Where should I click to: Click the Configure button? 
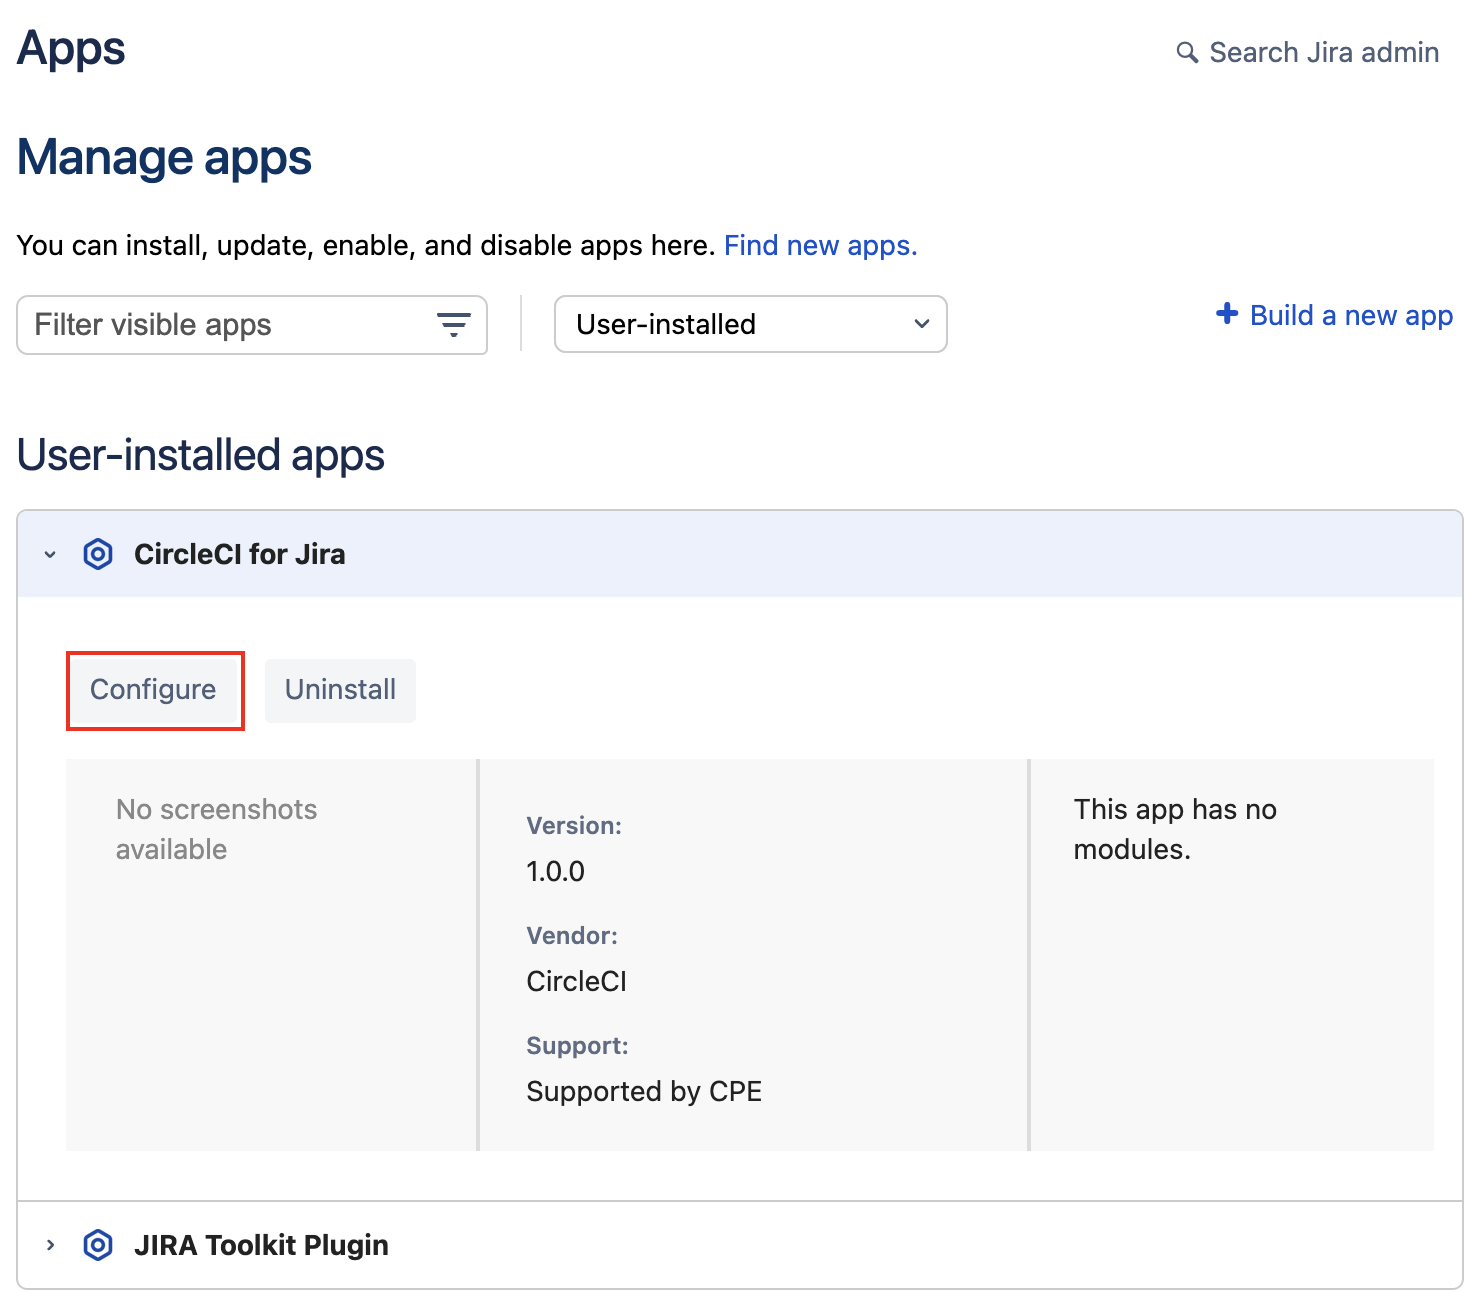[x=154, y=690]
